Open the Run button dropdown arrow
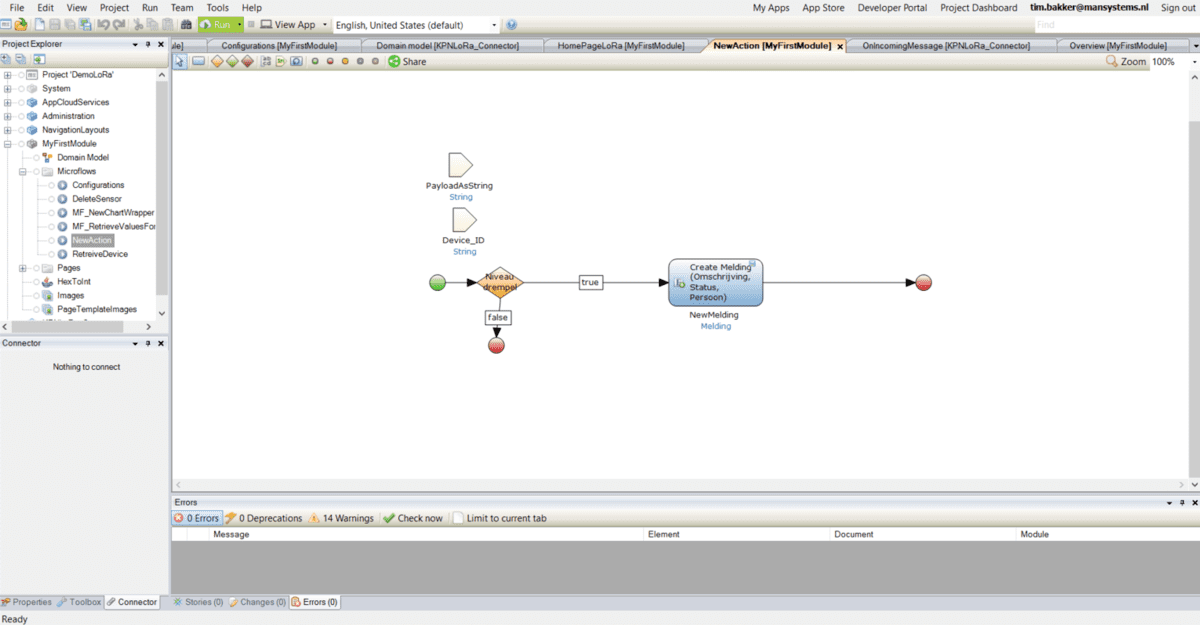 tap(240, 24)
